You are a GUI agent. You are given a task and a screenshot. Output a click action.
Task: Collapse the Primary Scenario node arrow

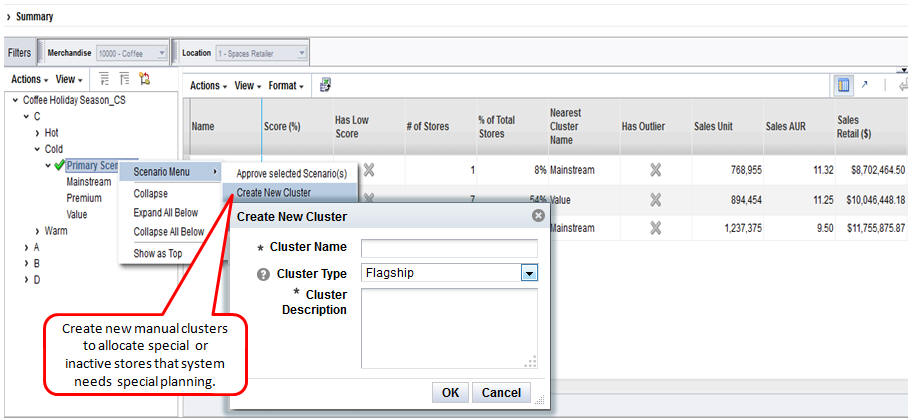48,166
